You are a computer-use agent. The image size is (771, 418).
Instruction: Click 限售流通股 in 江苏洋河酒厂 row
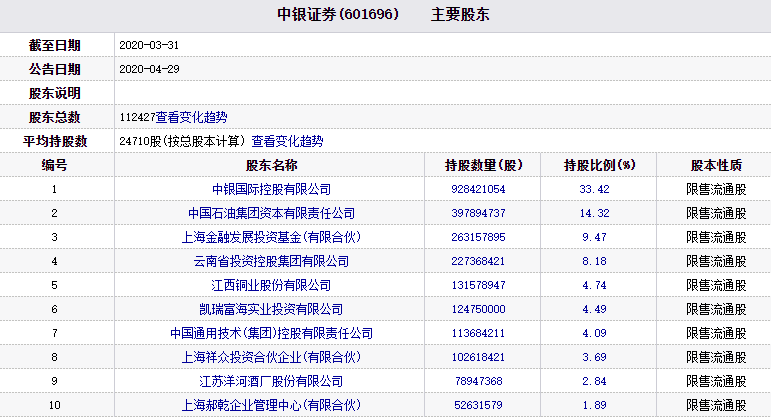[716, 381]
